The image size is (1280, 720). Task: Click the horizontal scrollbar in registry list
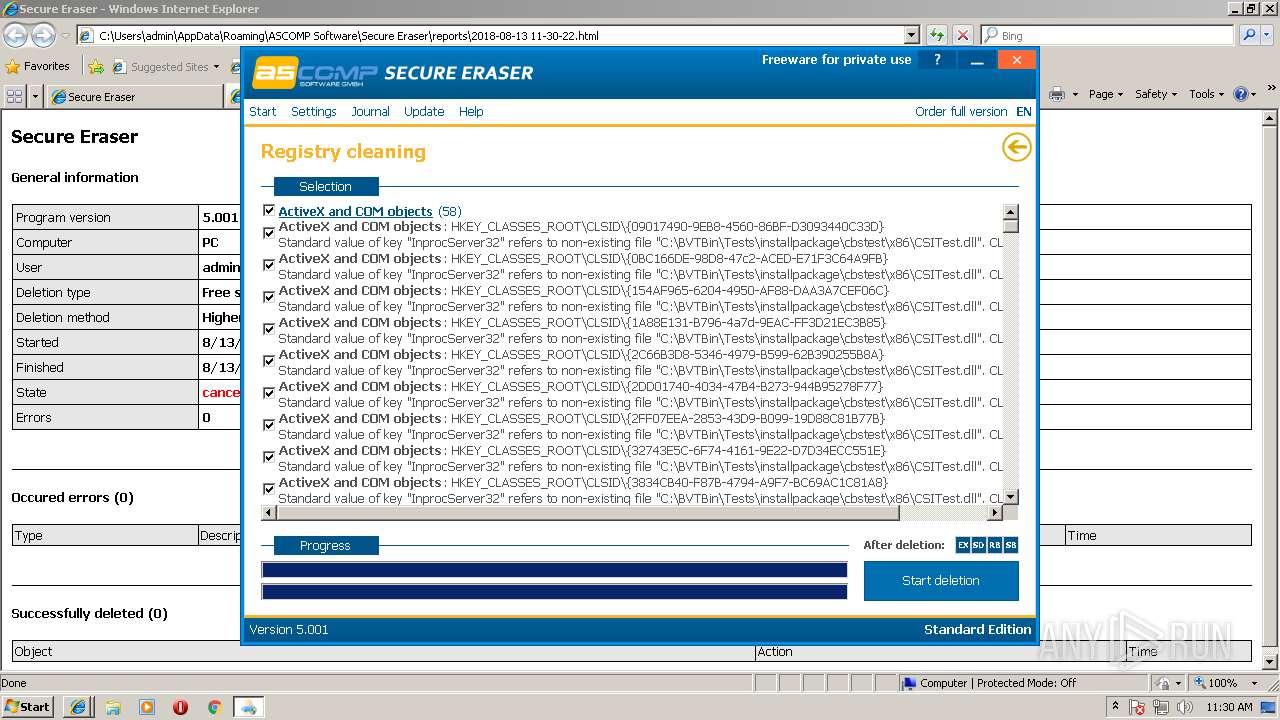click(x=588, y=513)
